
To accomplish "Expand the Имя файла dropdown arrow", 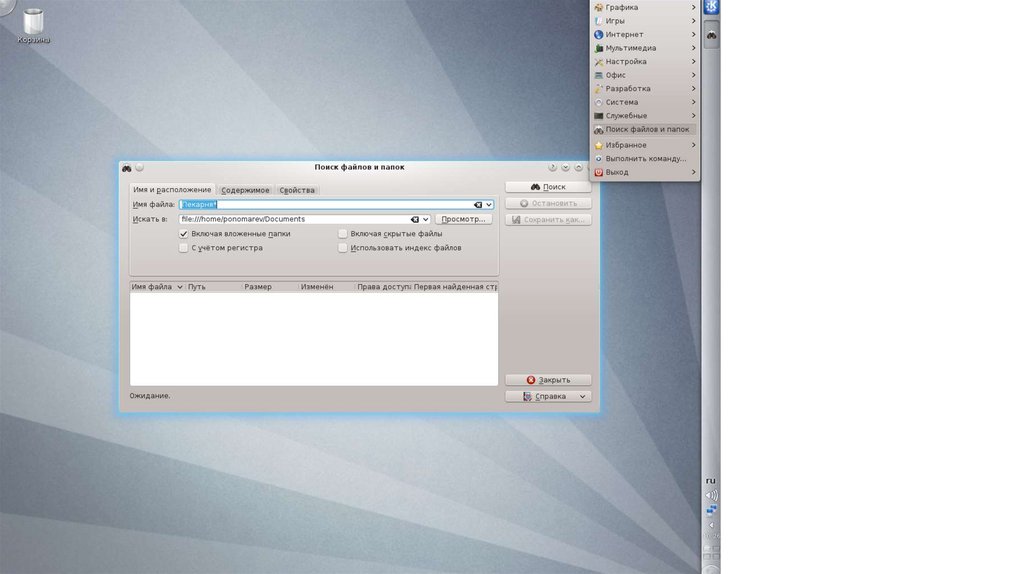I will click(489, 204).
